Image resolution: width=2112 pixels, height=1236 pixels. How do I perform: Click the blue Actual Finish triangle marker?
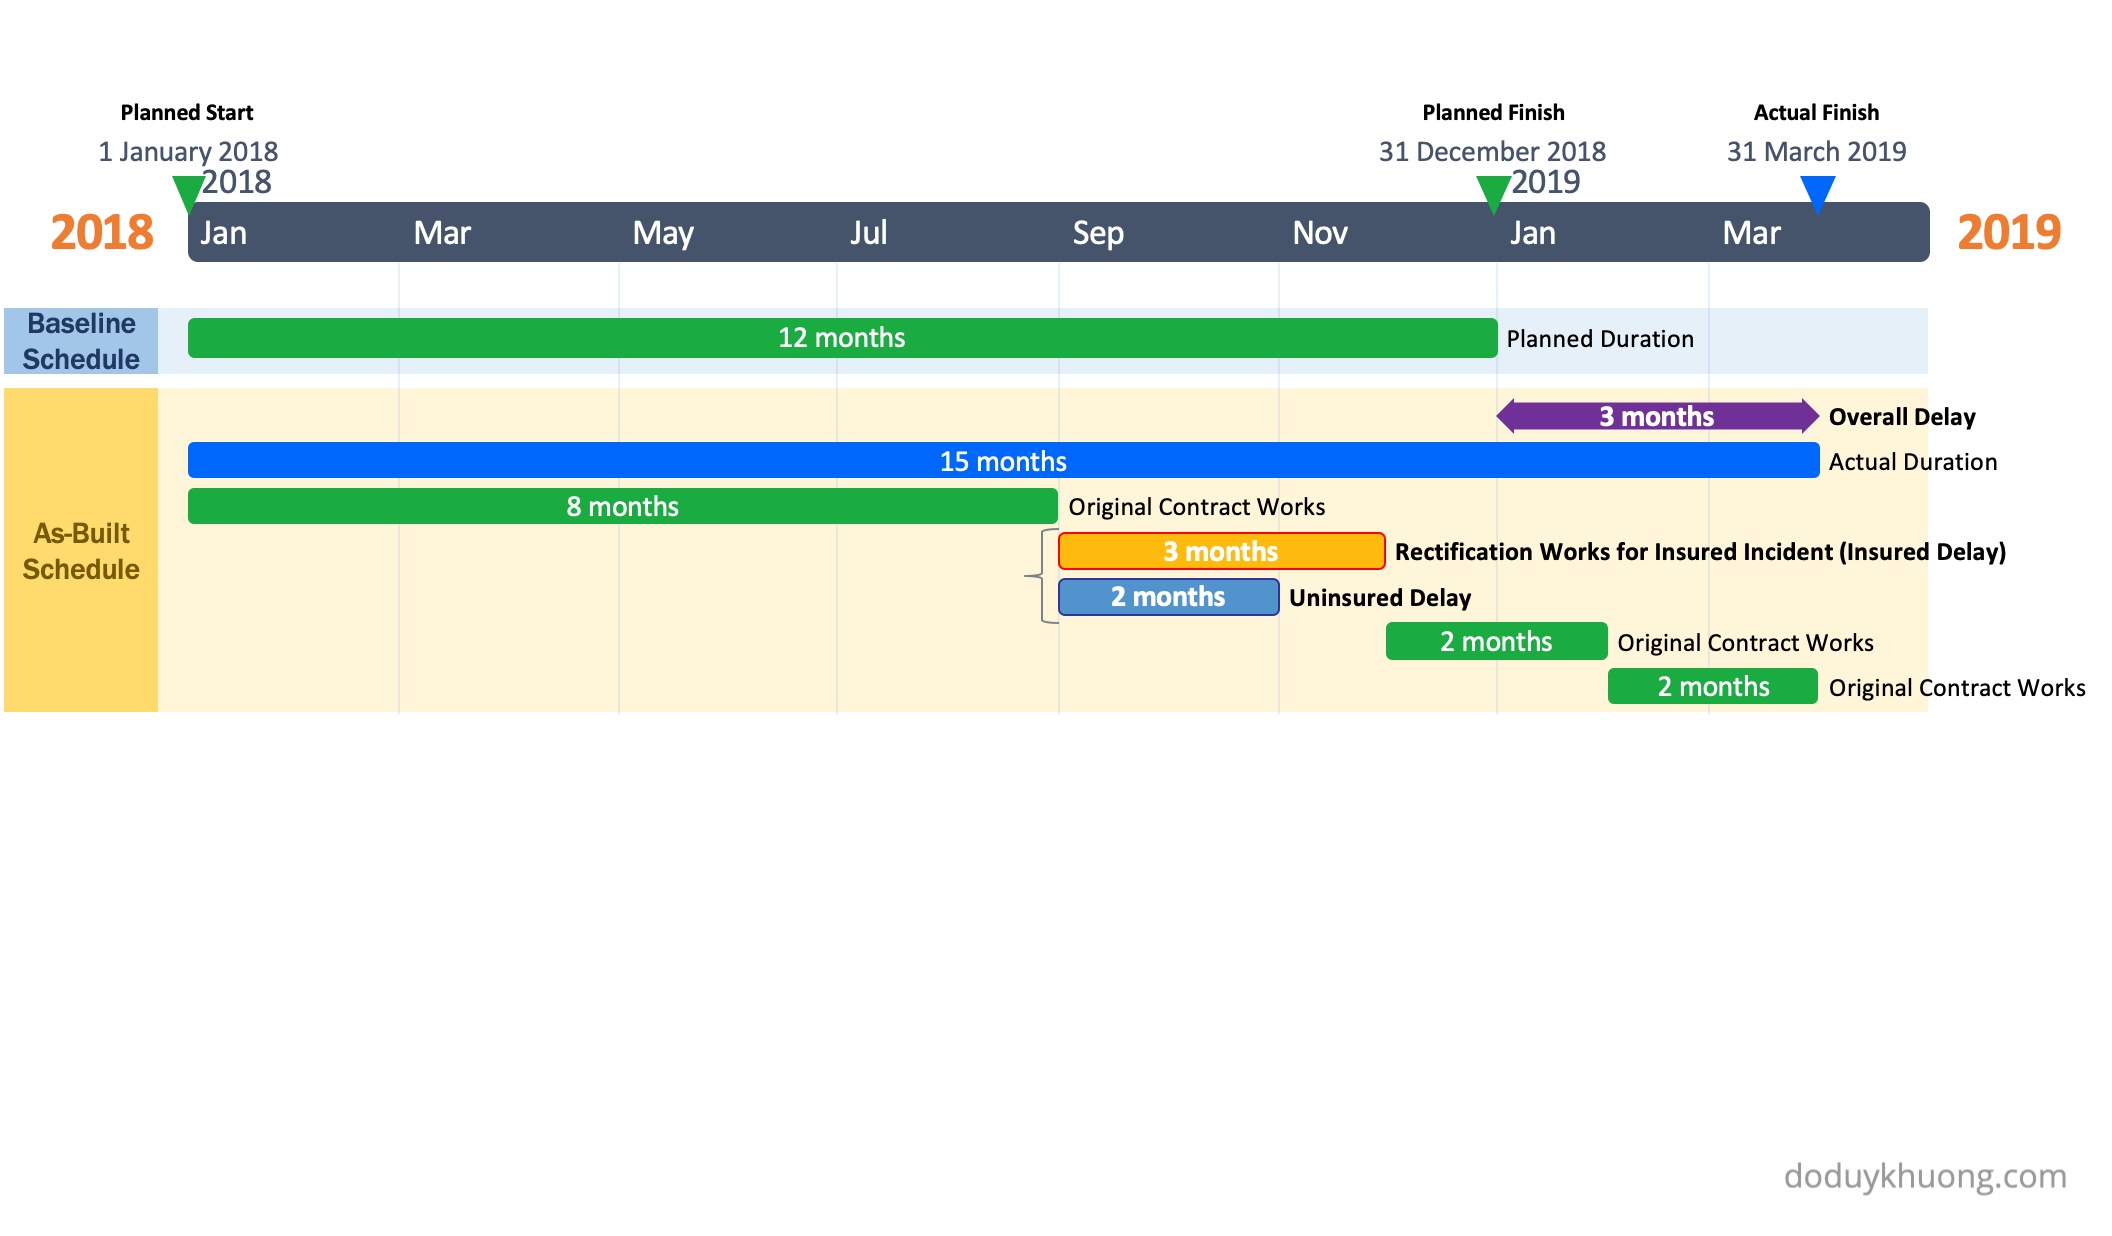[1817, 191]
